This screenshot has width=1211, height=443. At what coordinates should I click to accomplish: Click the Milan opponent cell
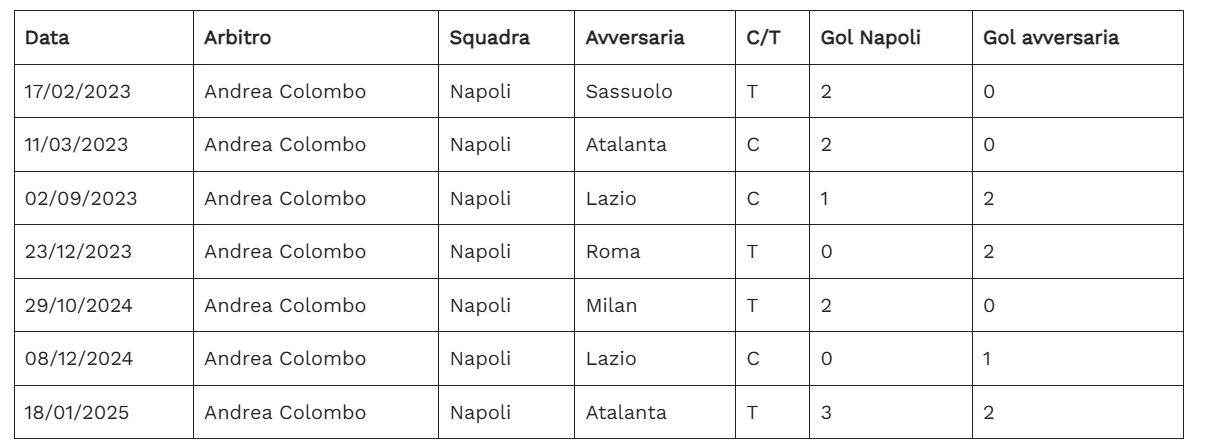(x=611, y=305)
